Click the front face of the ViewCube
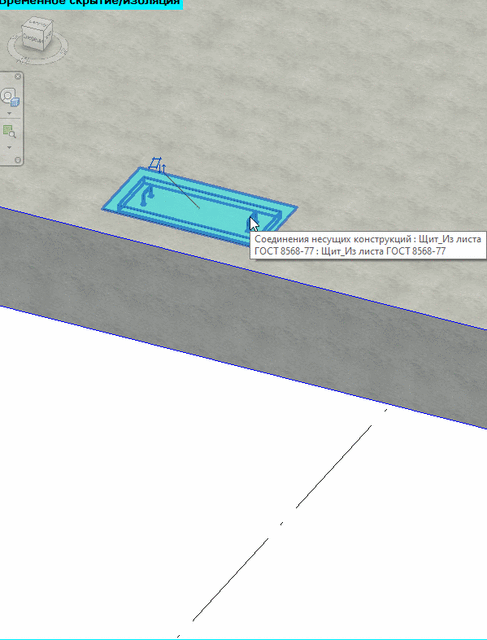The image size is (487, 640). pyautogui.click(x=33, y=39)
